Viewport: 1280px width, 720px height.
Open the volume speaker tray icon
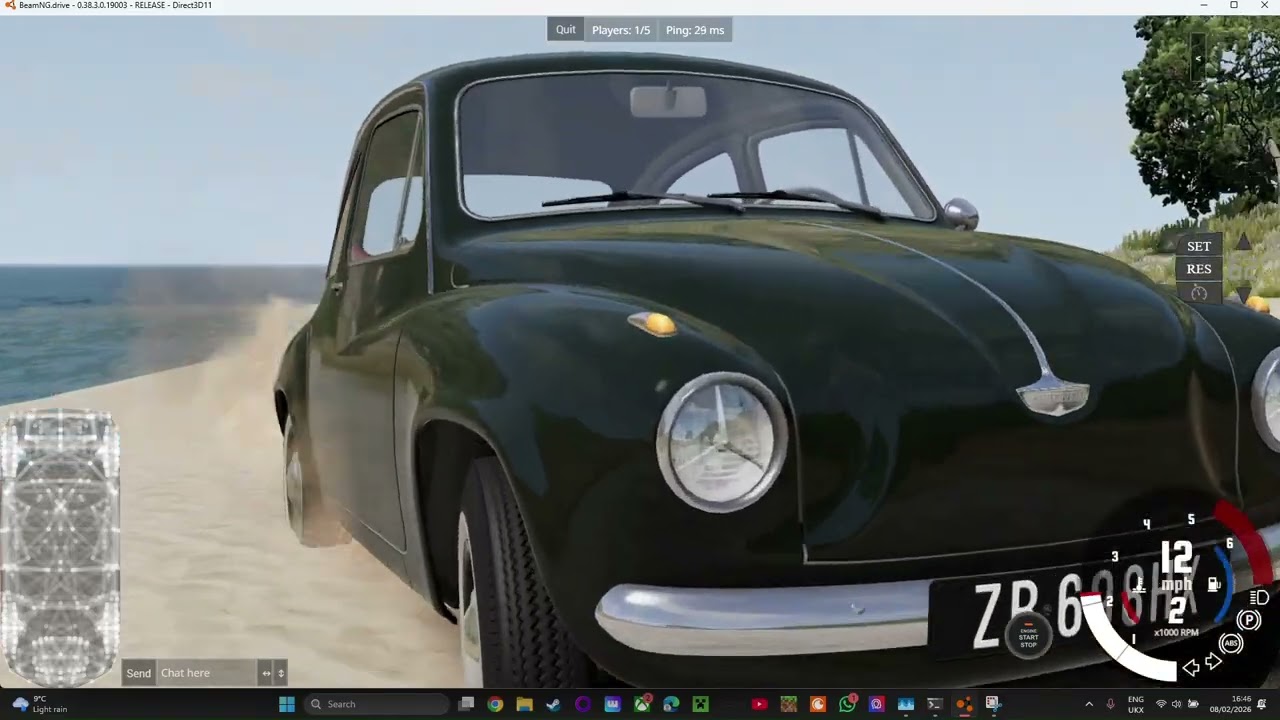tap(1176, 704)
